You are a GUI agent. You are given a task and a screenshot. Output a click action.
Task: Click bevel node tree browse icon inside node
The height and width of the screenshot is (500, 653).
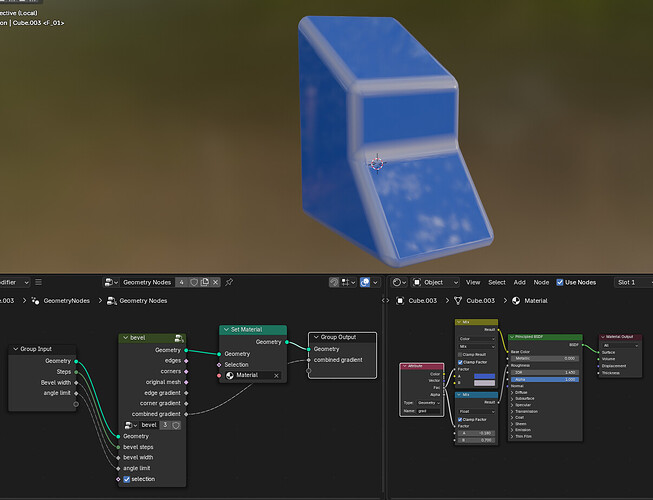[131, 425]
